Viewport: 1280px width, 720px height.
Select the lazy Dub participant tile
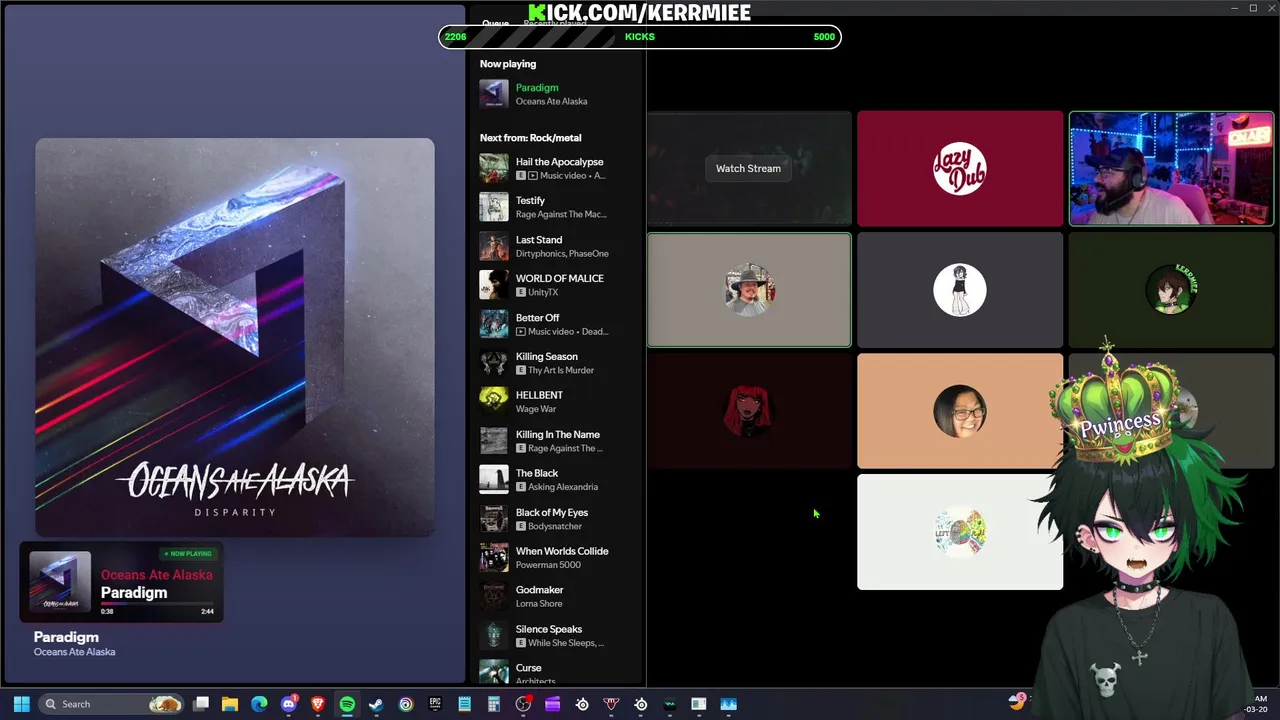pos(960,168)
